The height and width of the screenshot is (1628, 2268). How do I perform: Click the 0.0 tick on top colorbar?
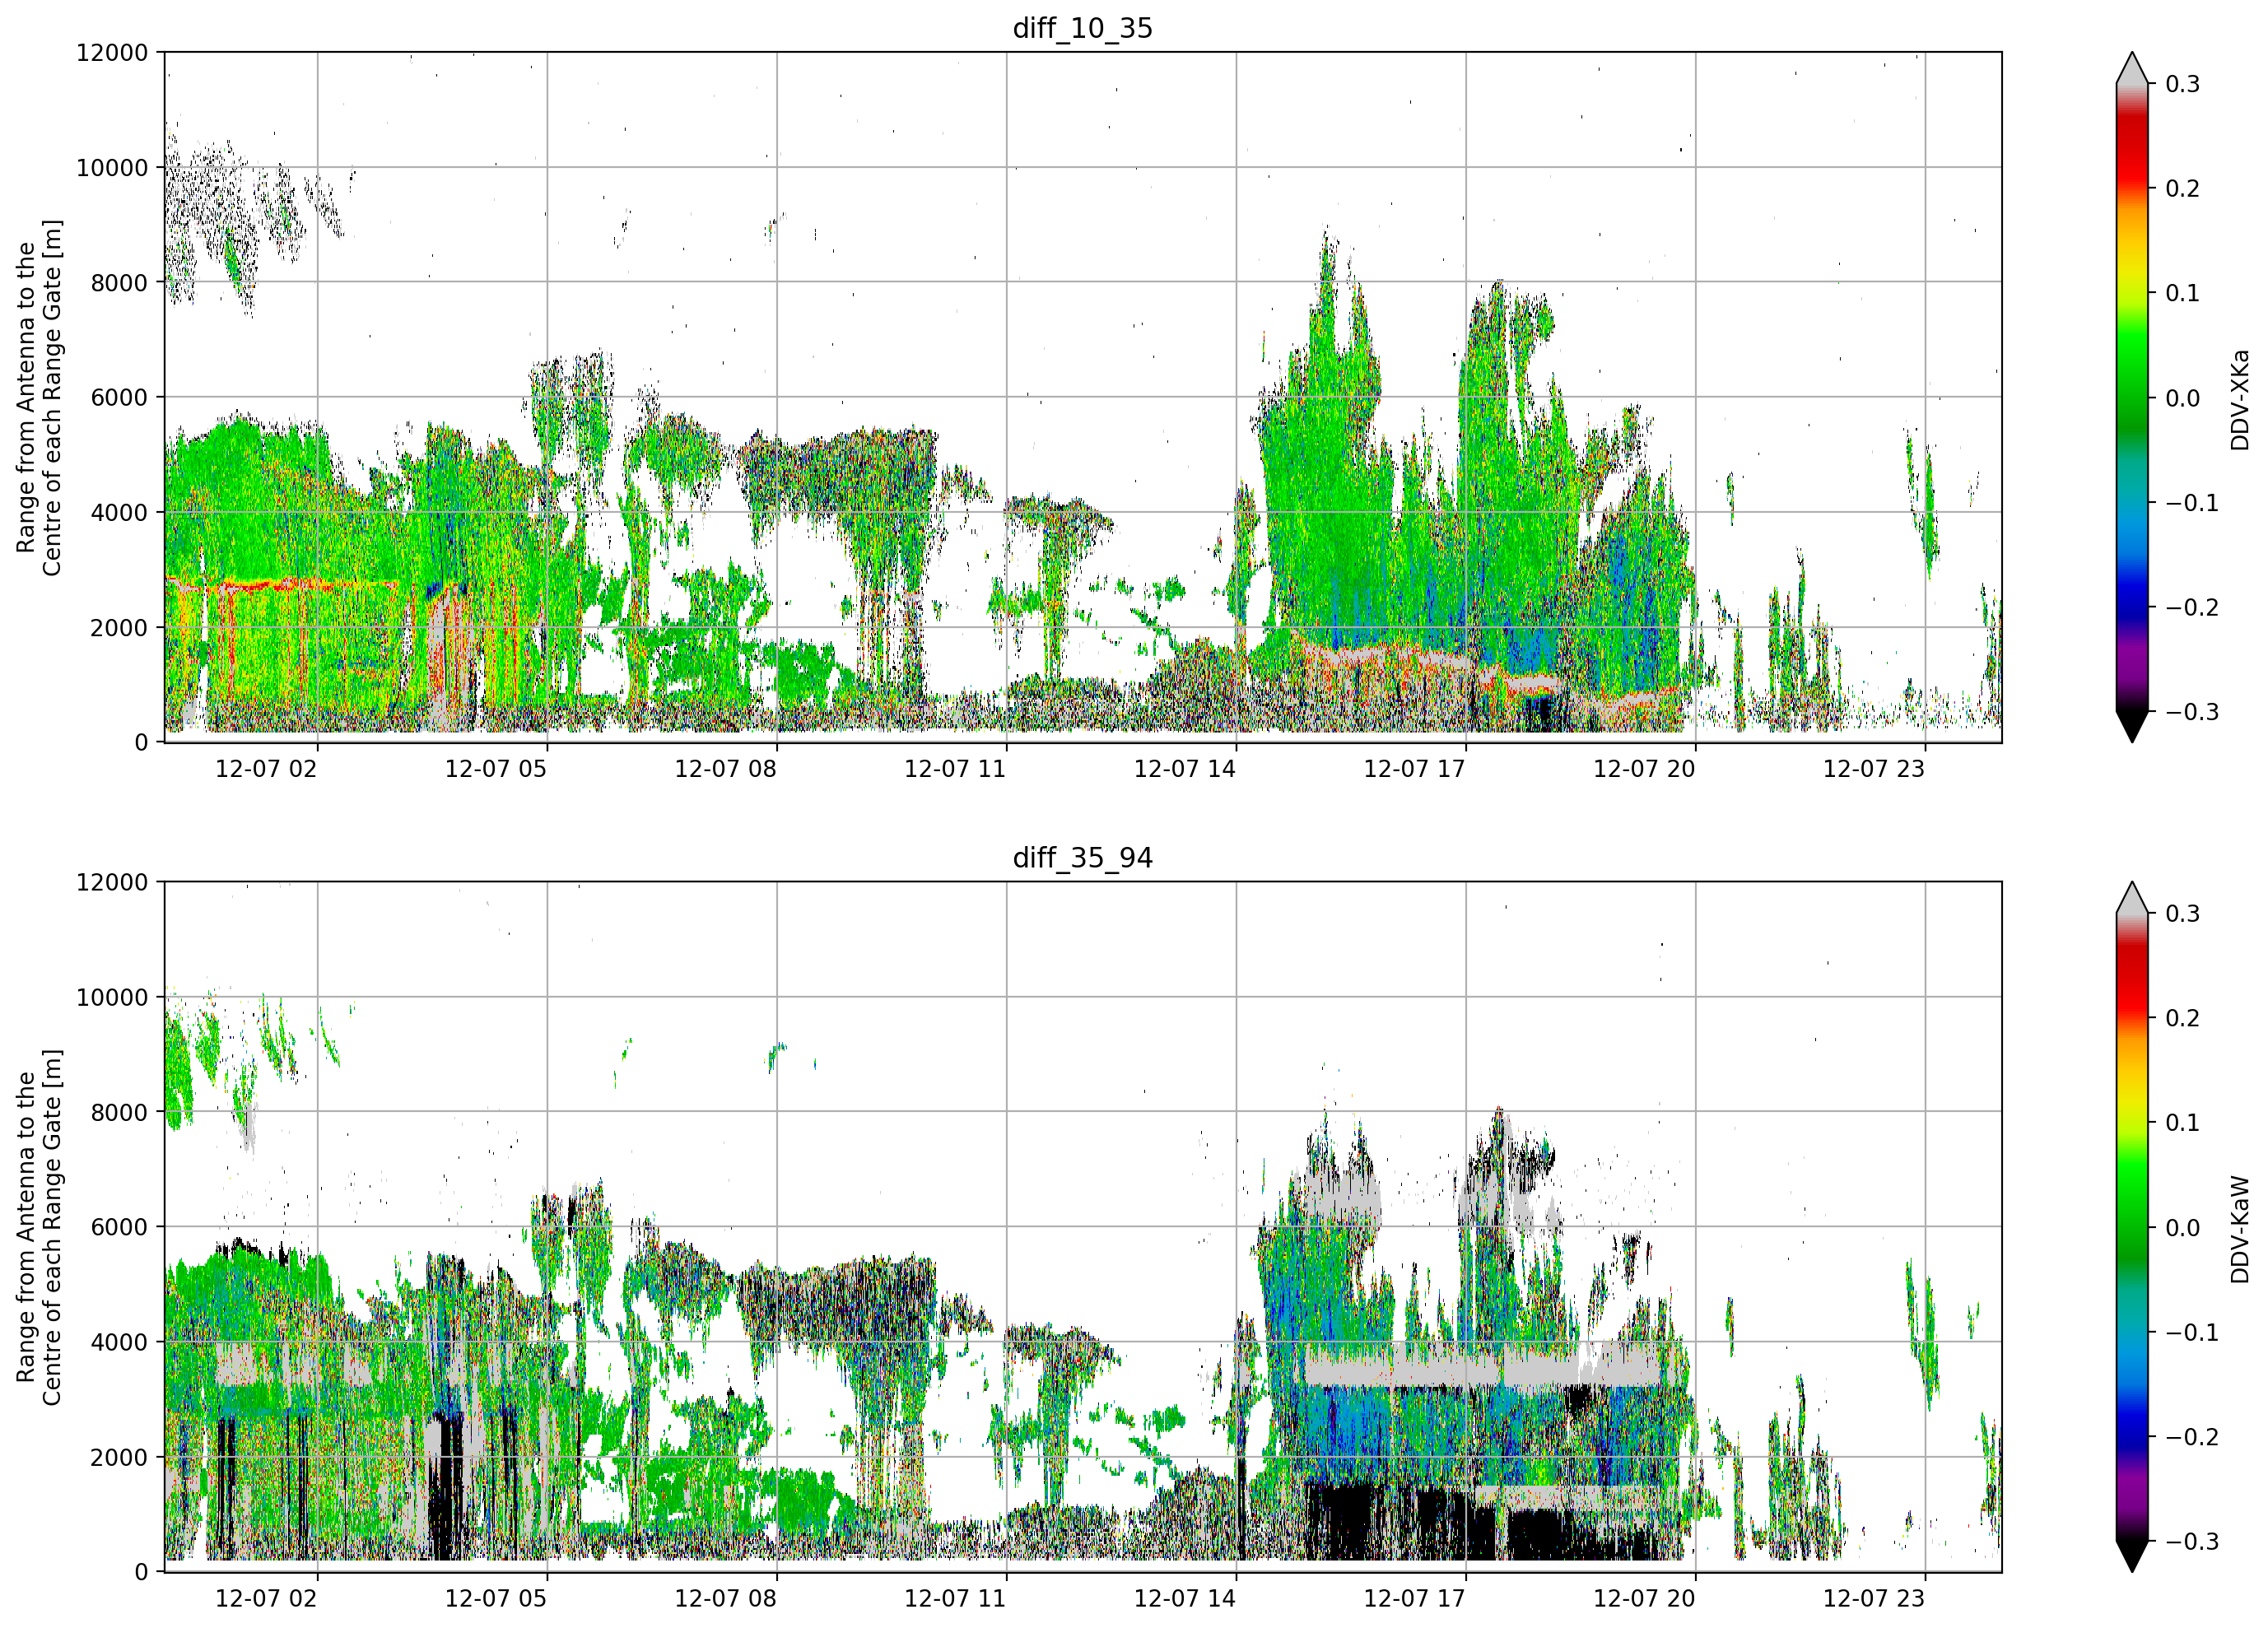coord(2182,398)
